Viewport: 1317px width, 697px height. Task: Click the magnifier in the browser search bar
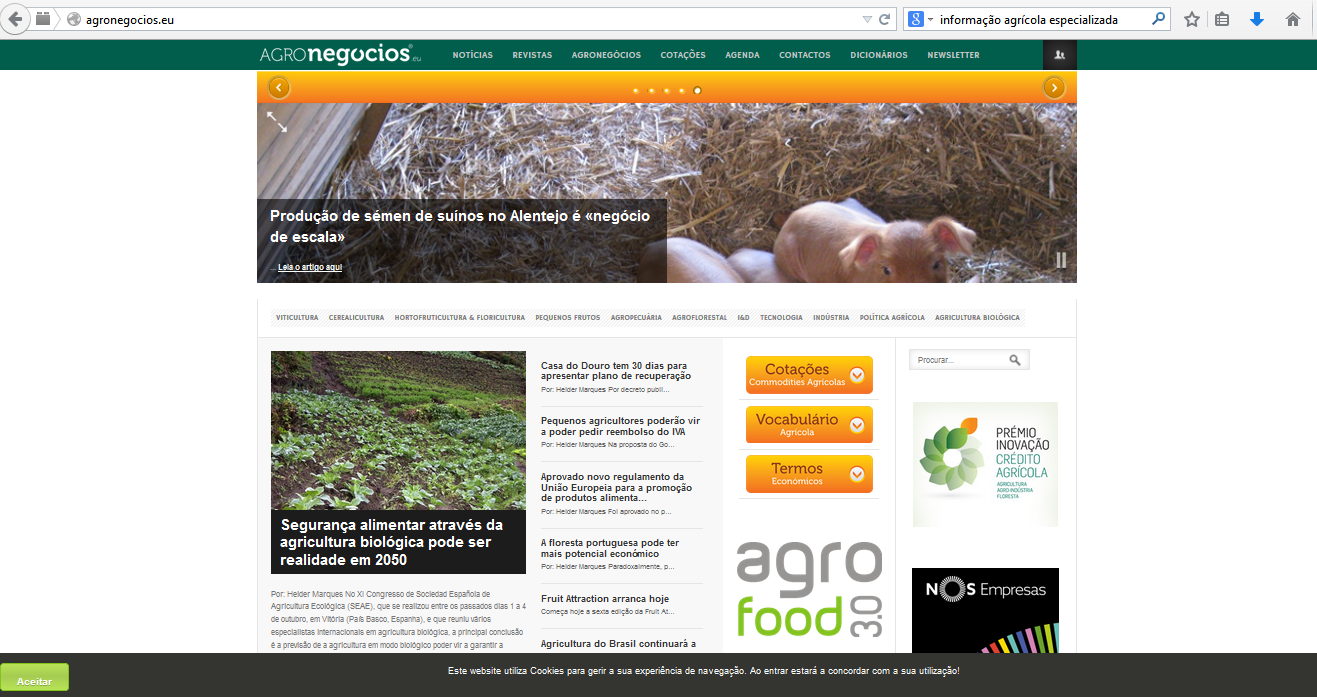[1159, 19]
